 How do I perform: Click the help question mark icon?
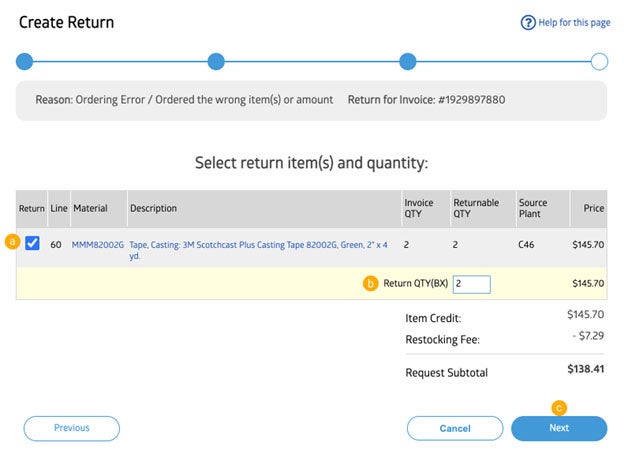click(528, 23)
